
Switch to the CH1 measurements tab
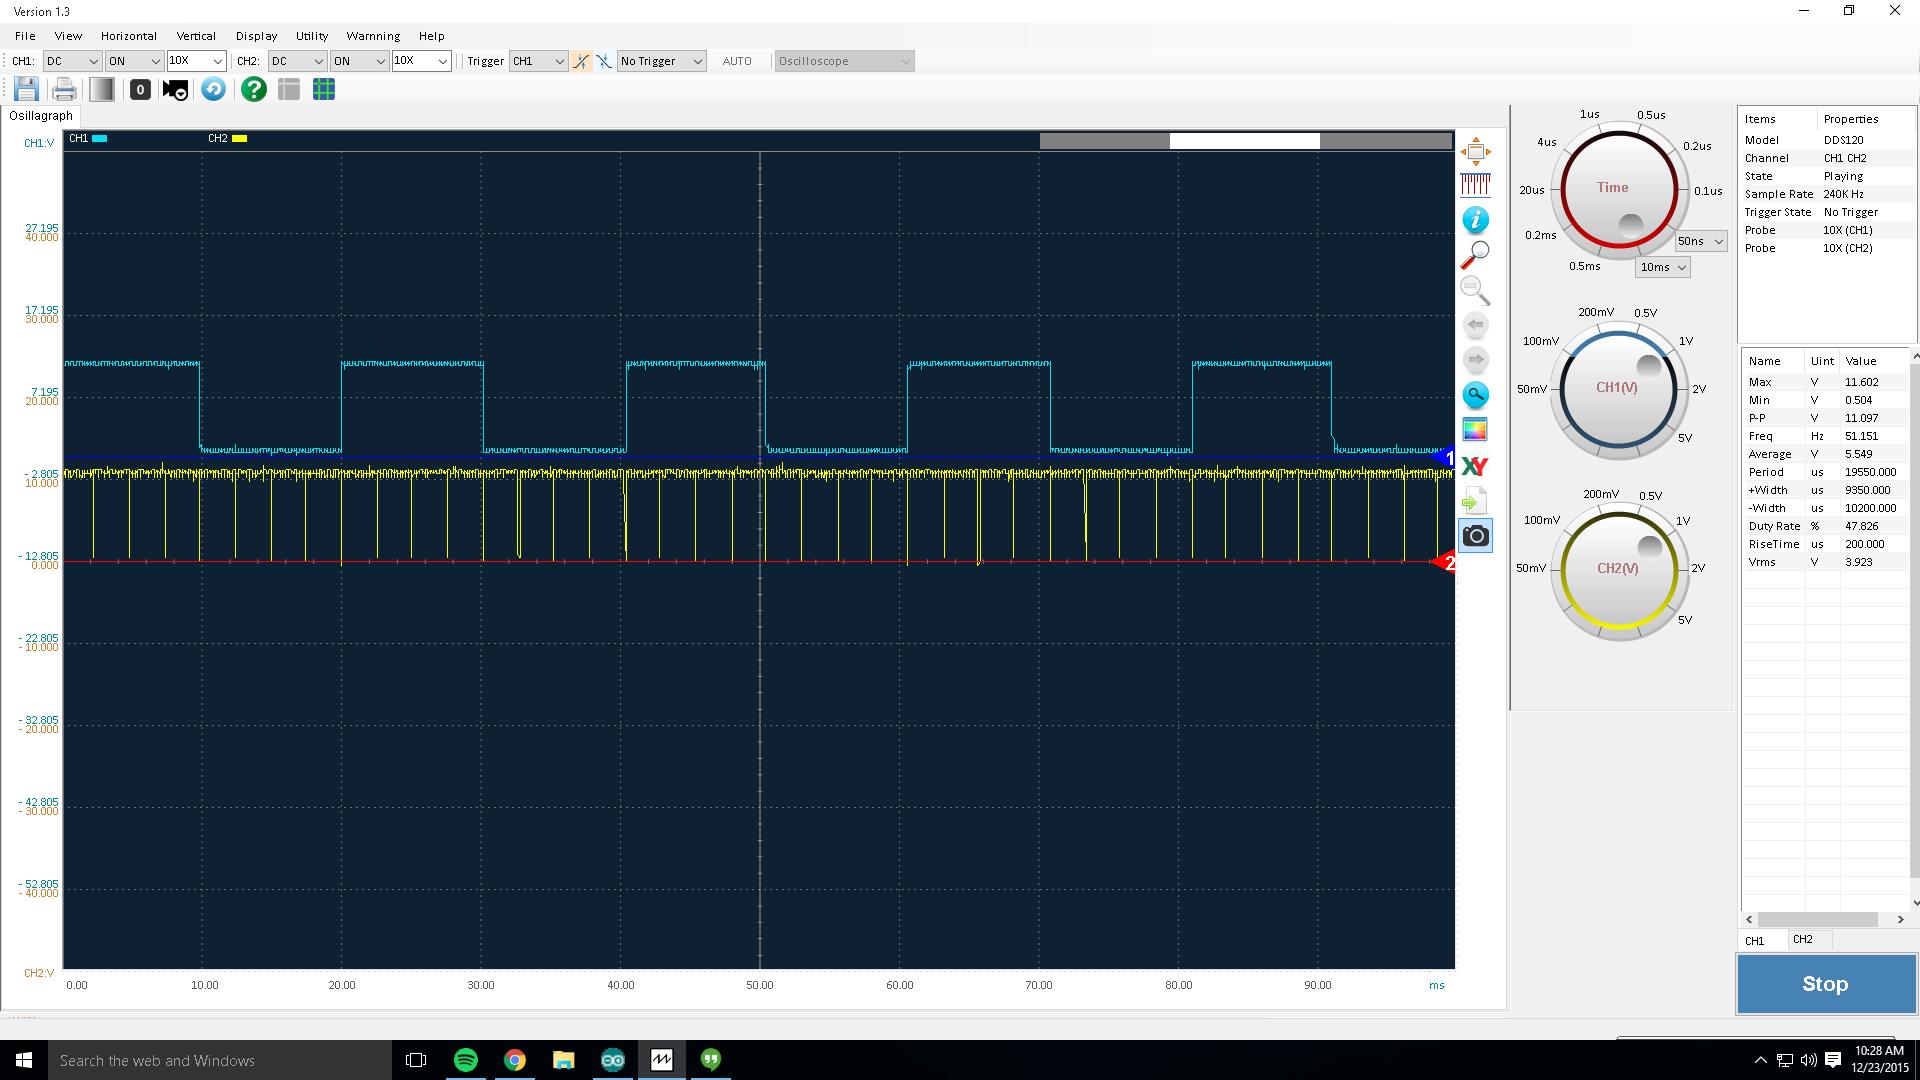click(1761, 940)
